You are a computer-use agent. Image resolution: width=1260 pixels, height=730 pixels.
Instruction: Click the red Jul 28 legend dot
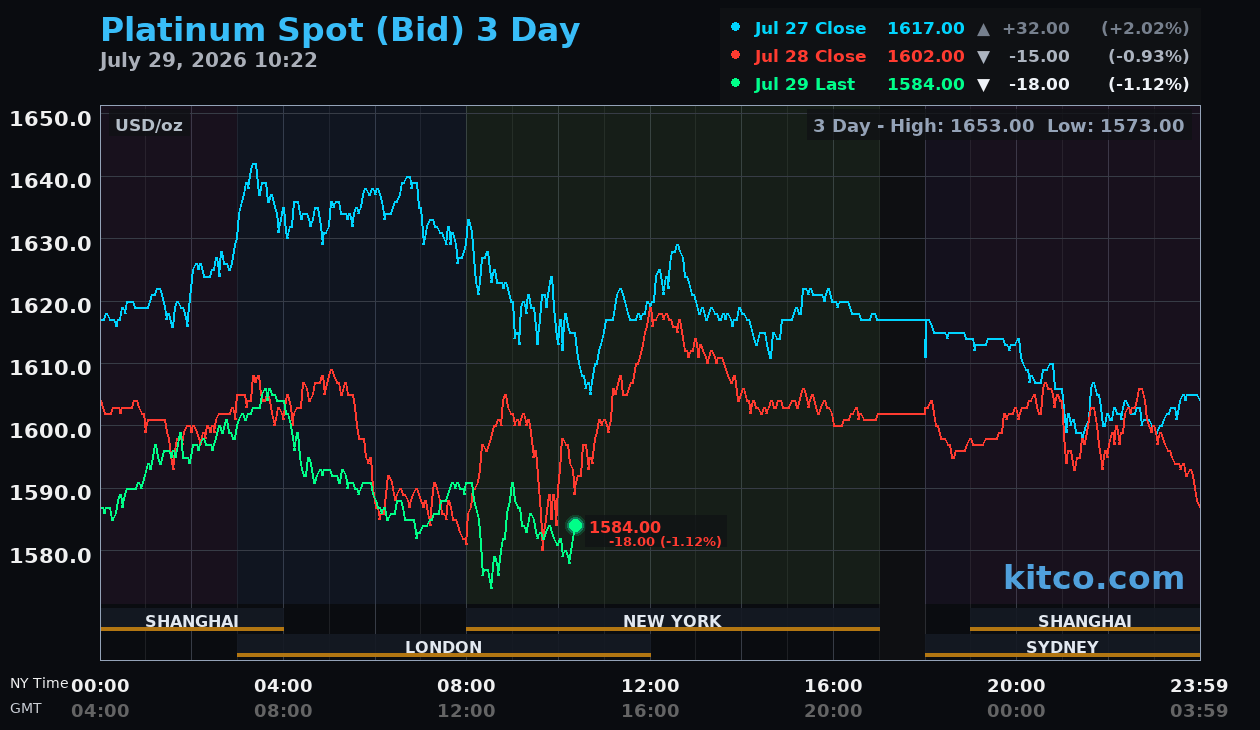point(736,56)
